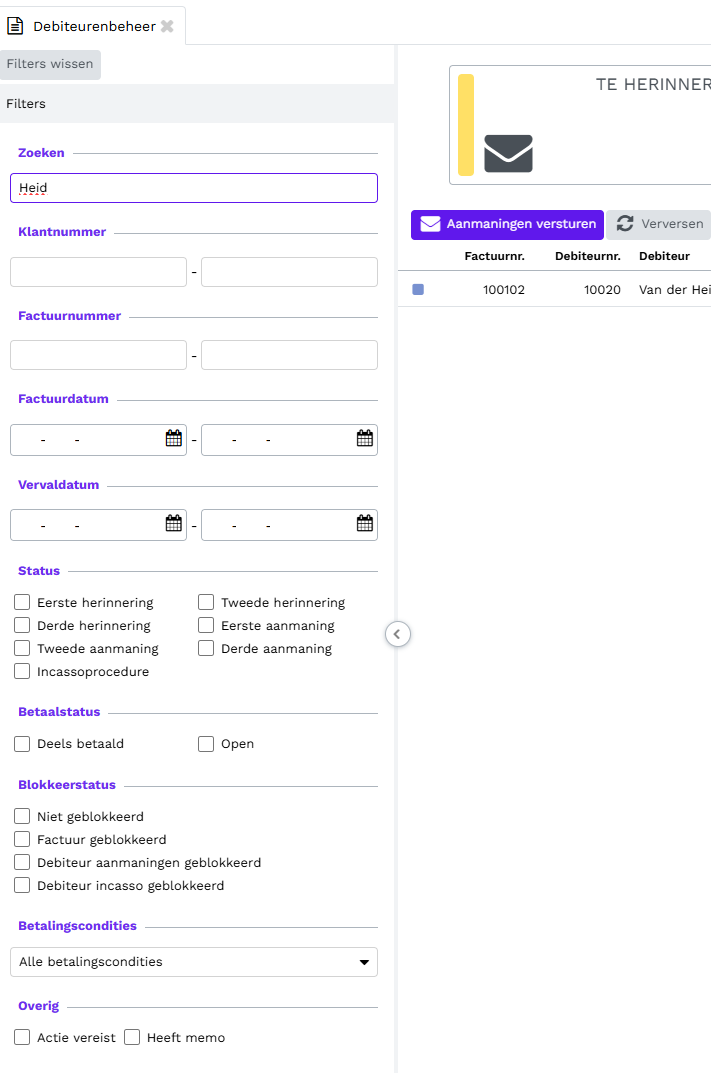Click the document icon in Debiteurenbeheer tab
This screenshot has width=711, height=1073.
(x=15, y=26)
